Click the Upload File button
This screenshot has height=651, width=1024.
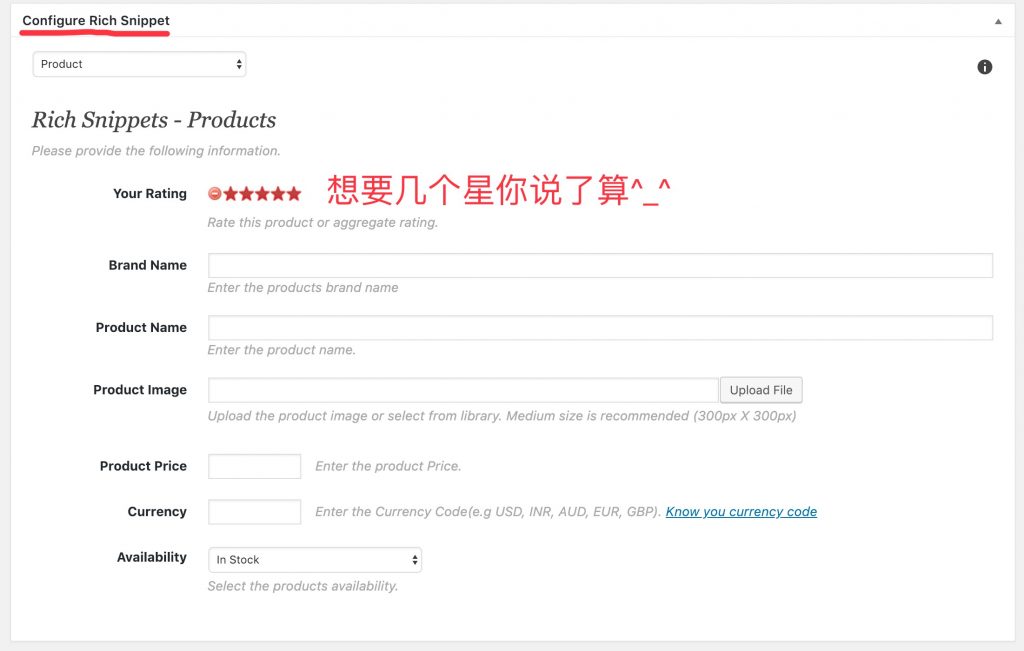[x=761, y=390]
